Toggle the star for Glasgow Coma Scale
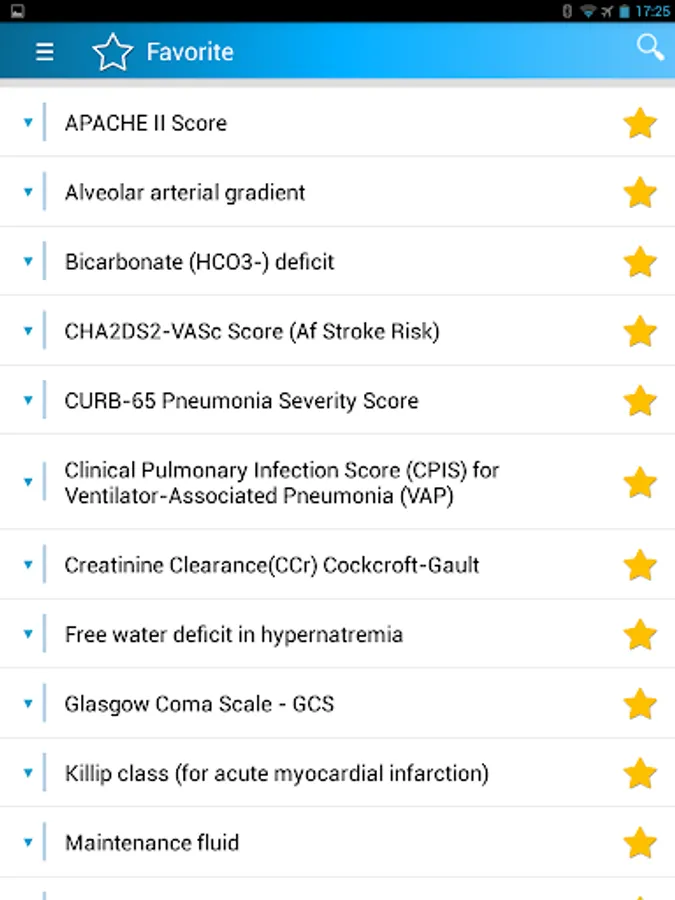 640,704
